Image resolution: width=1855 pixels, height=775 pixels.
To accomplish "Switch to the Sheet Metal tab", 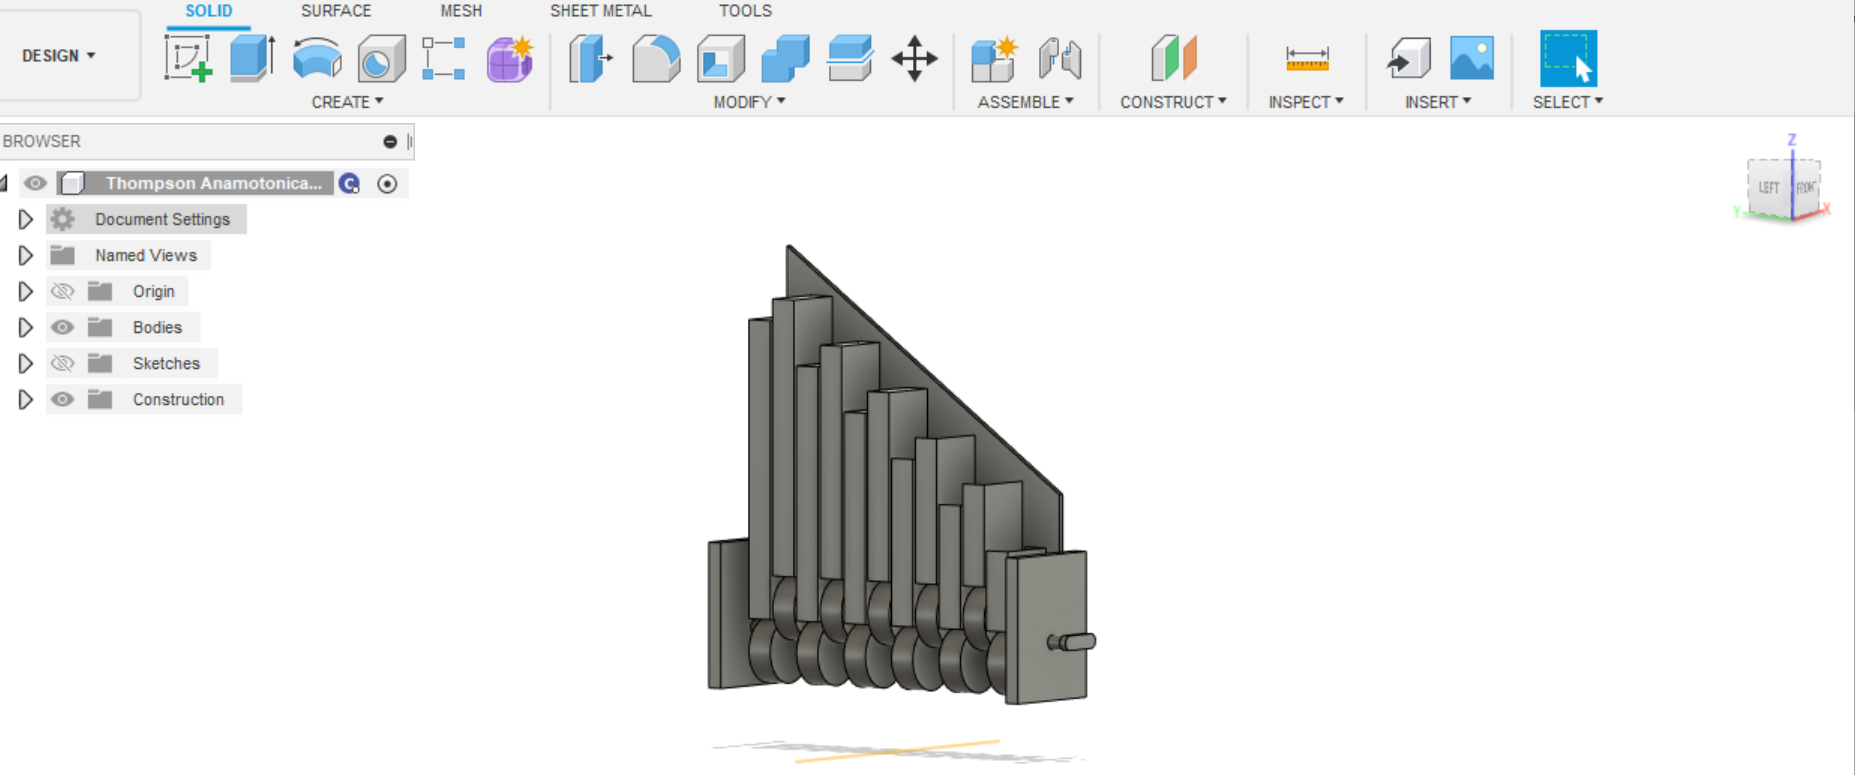I will [x=601, y=11].
